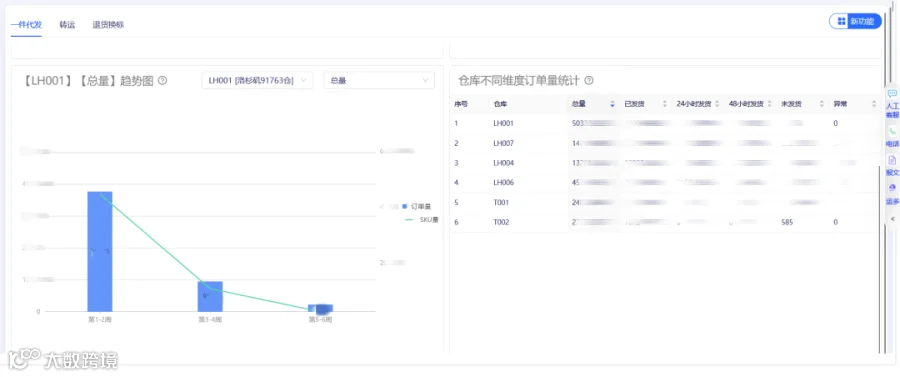Select LH006 warehouse row cell
The height and width of the screenshot is (377, 900).
503,182
